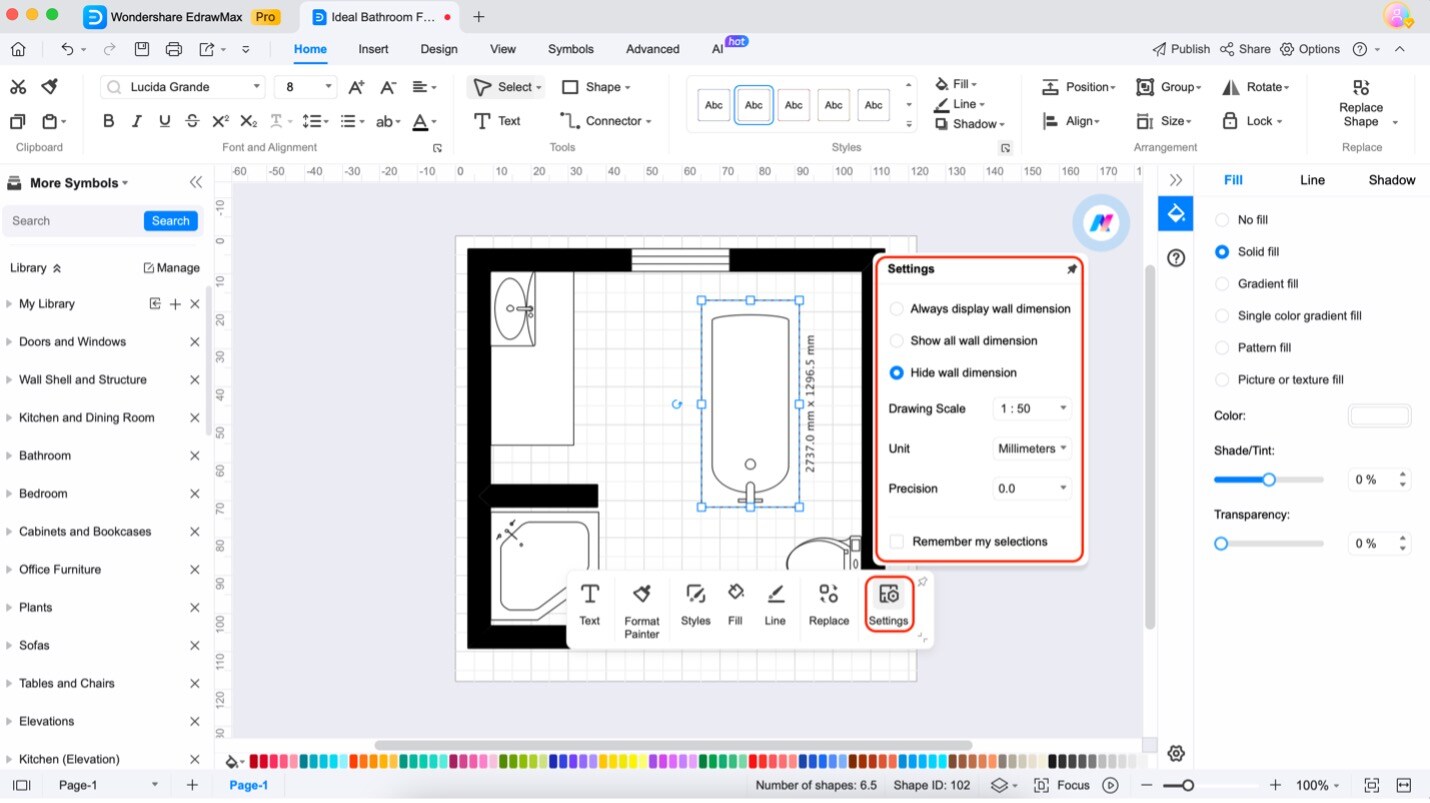The height and width of the screenshot is (803, 1430).
Task: Open the layers icon in status bar
Action: [x=999, y=786]
